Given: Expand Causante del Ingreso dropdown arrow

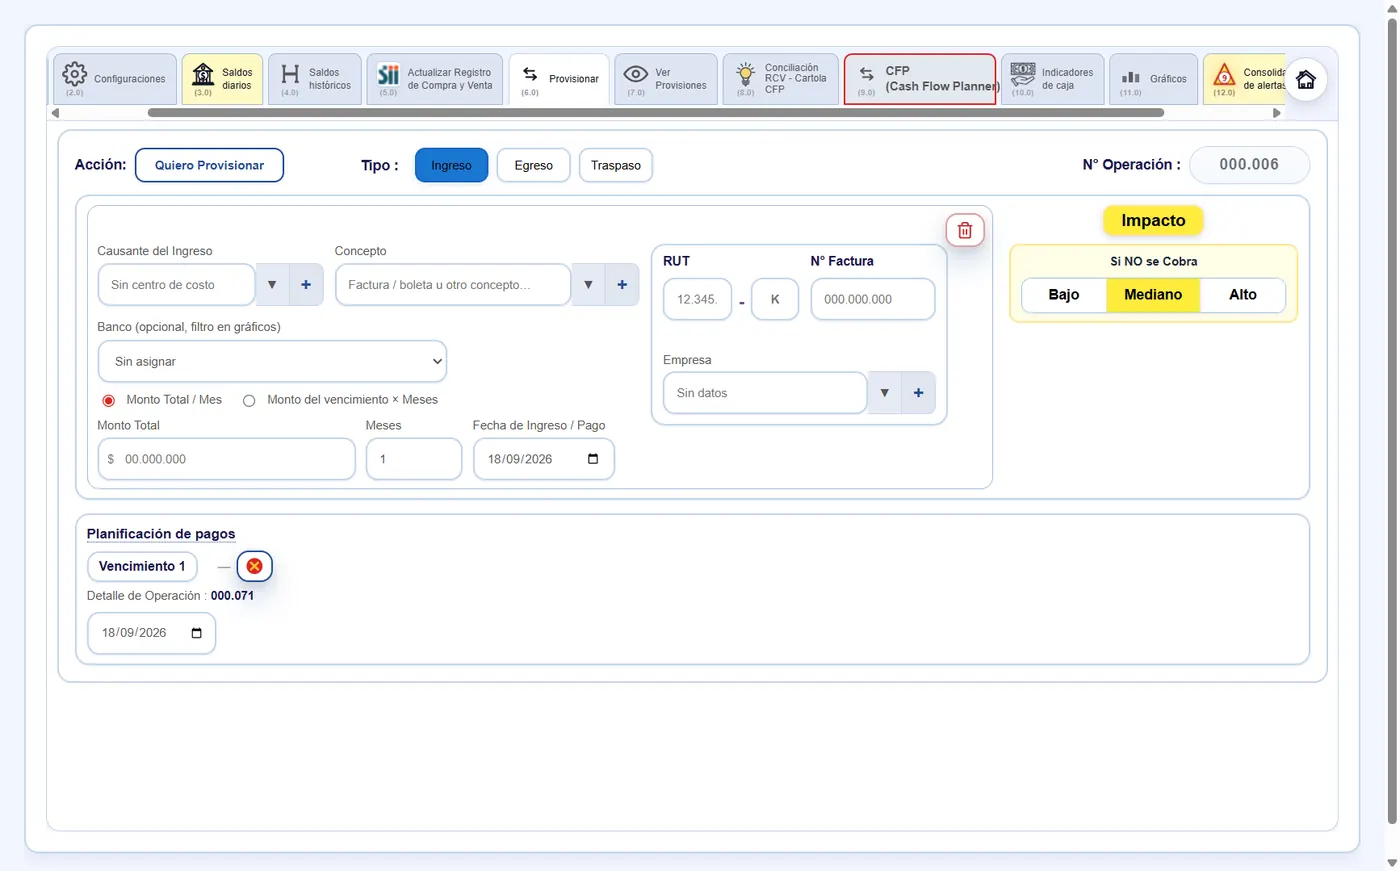Looking at the screenshot, I should (272, 285).
